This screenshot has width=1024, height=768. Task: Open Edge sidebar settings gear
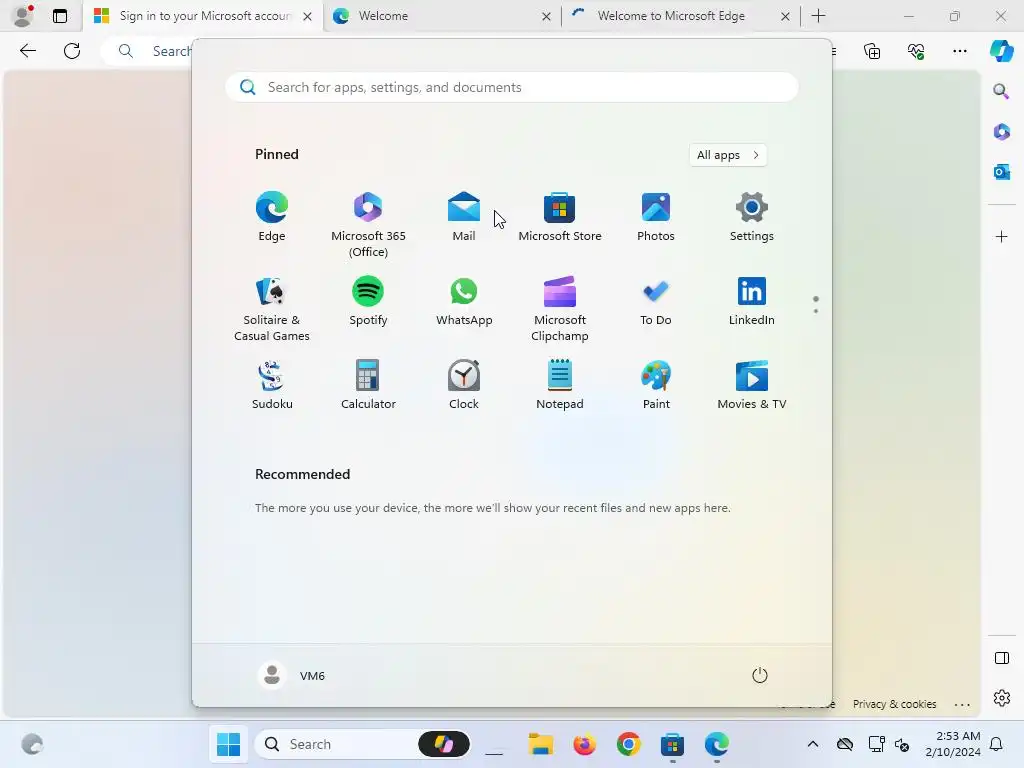1001,698
